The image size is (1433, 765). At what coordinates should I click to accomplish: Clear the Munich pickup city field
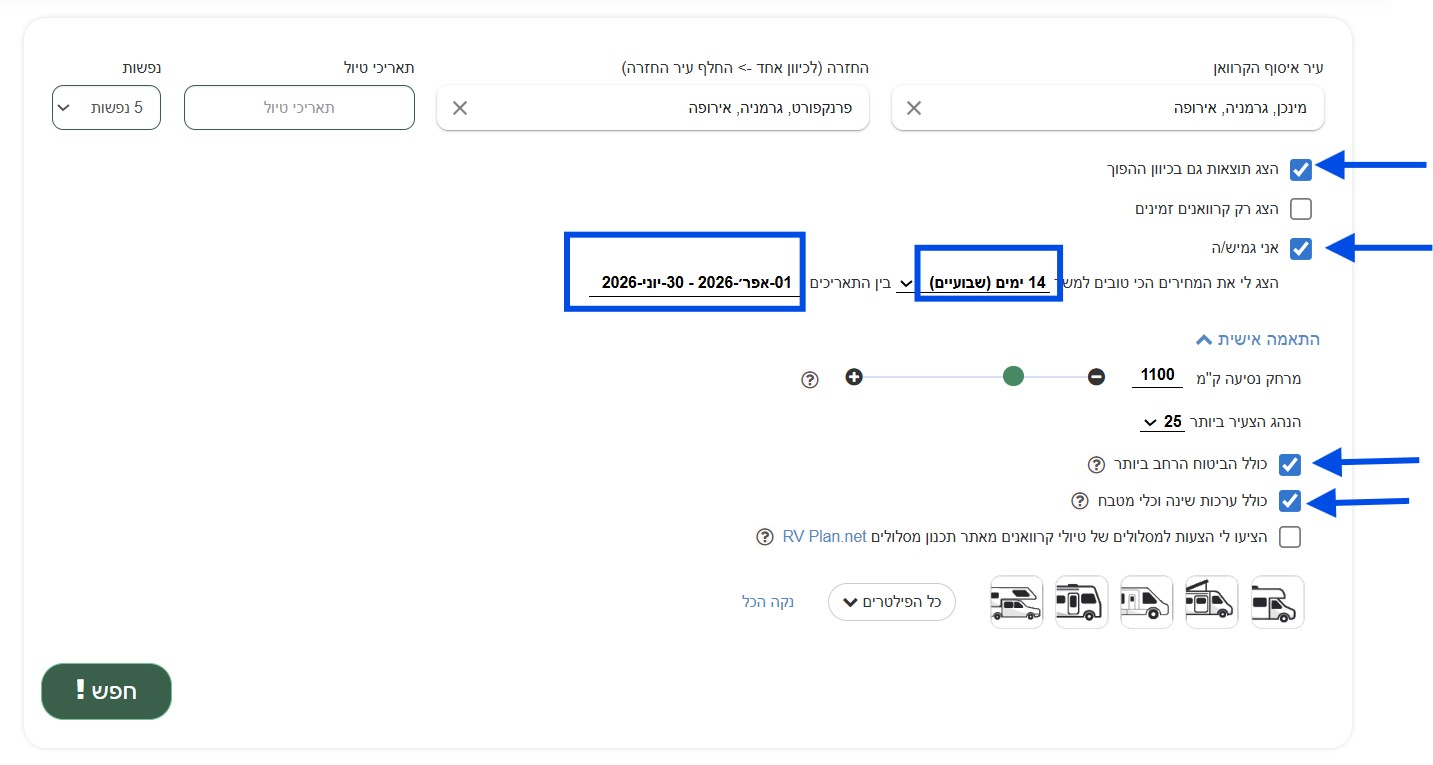(914, 108)
